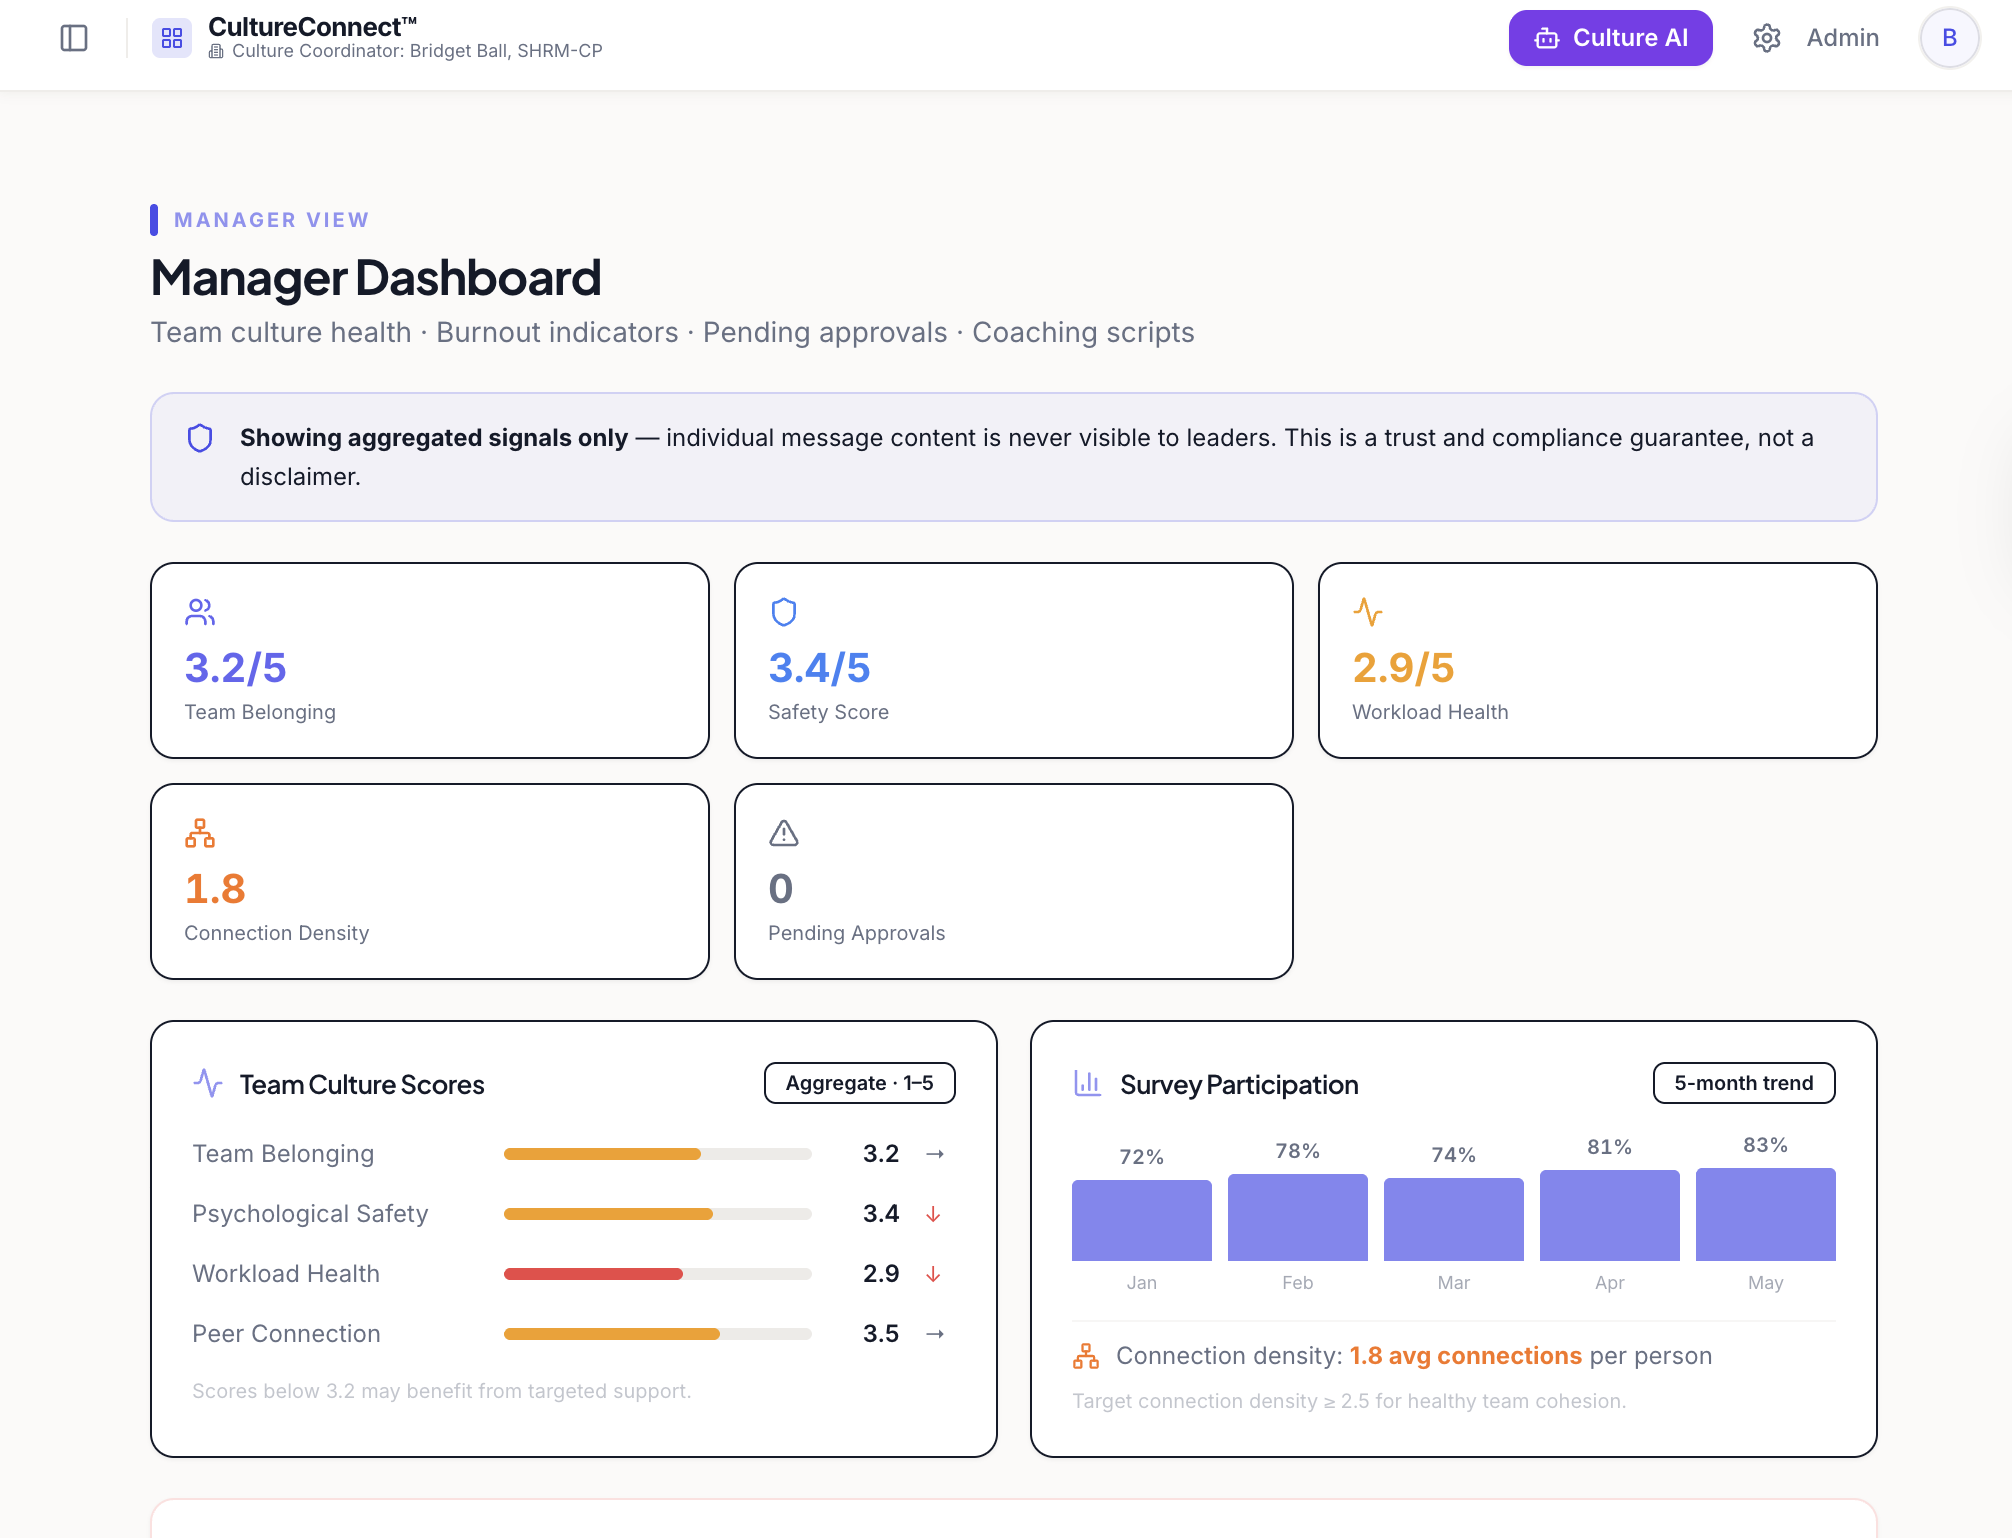The image size is (2012, 1538).
Task: Click 'Showing aggregated signals only' bold text
Action: click(434, 438)
